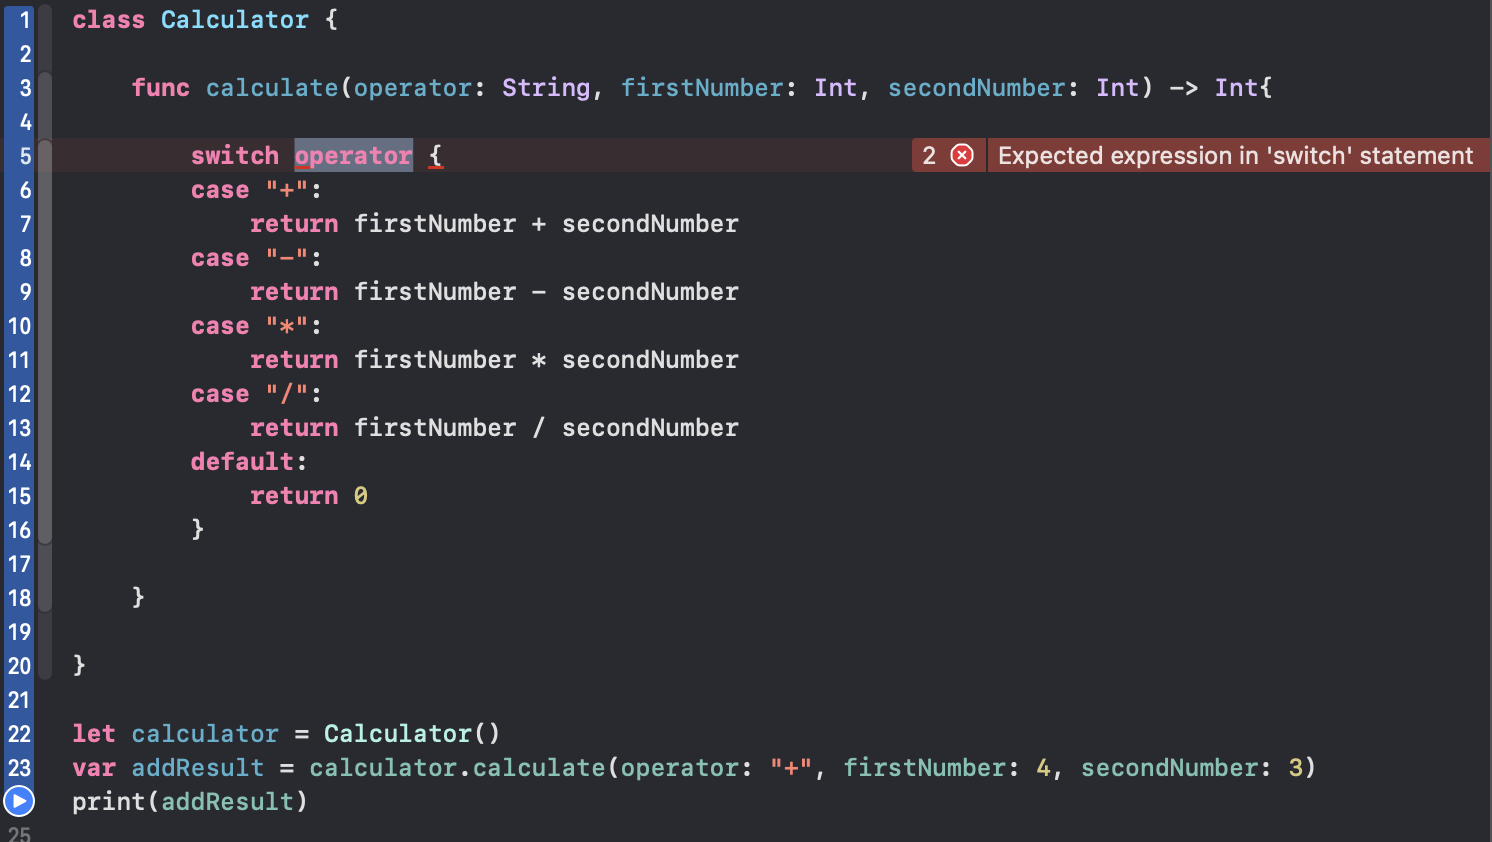Click the run playground arrow icon
Screen dimensions: 1492x842
tap(19, 801)
